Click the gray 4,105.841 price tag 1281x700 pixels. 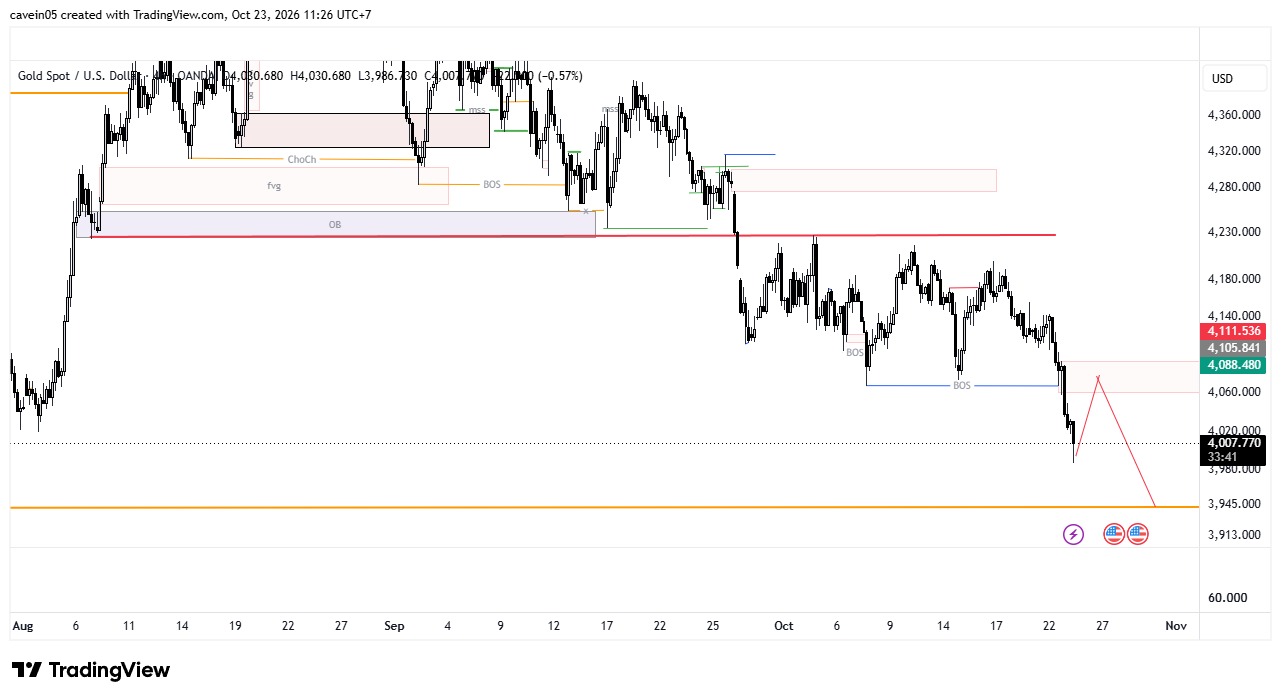tap(1235, 348)
